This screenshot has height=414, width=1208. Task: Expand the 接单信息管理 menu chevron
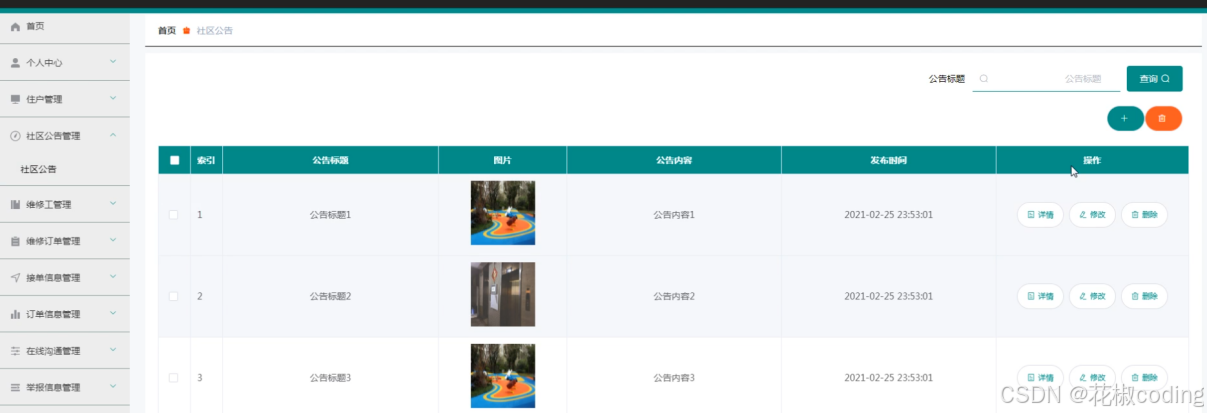click(113, 277)
